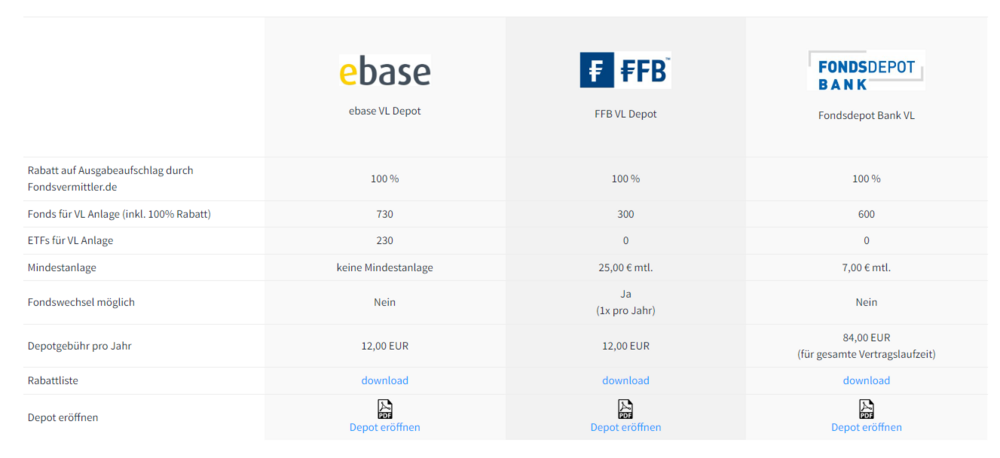The width and height of the screenshot is (1000, 458).
Task: Download the Fondsdepot Bank Rabattliste
Action: (x=866, y=380)
